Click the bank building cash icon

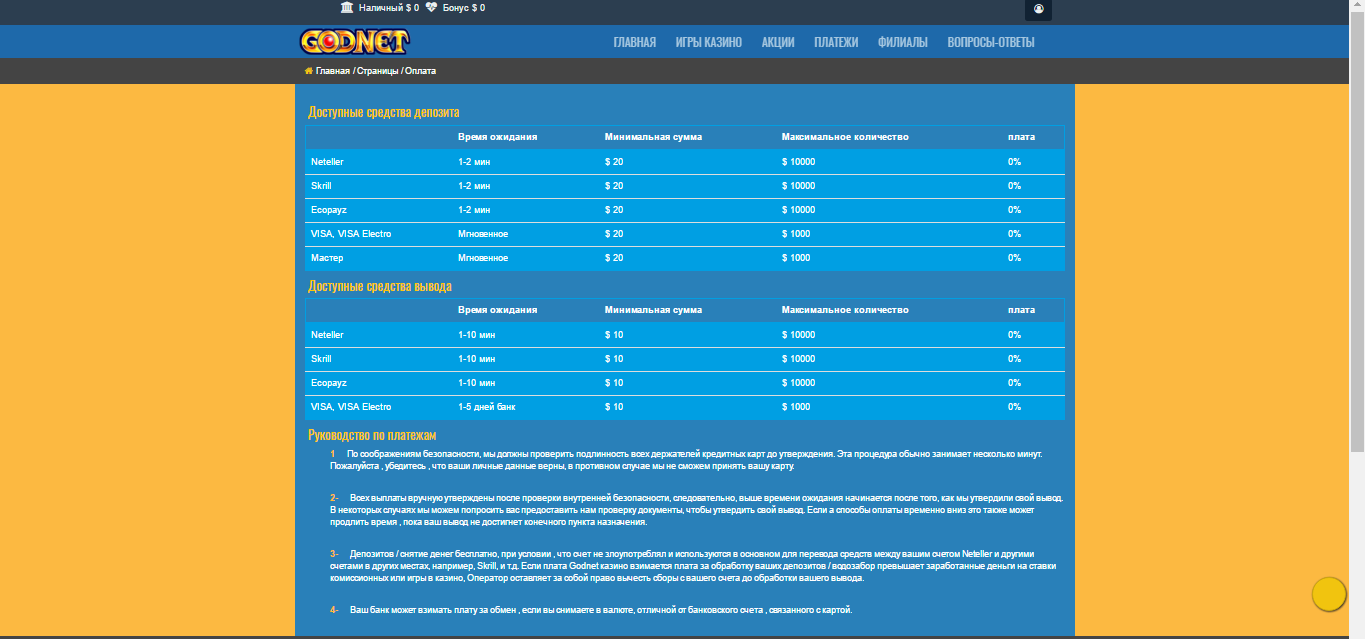coord(347,8)
